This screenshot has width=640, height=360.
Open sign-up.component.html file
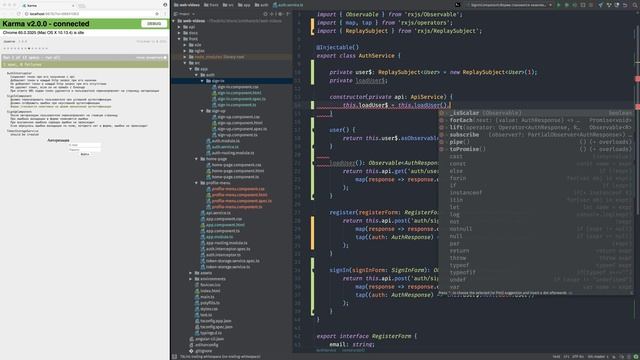pos(240,123)
